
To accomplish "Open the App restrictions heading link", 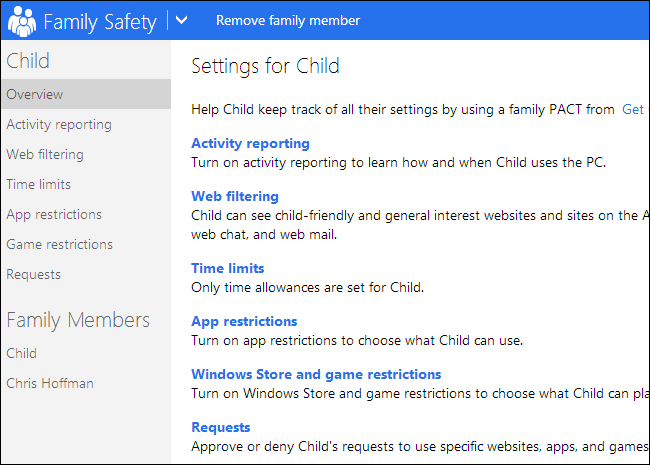I will (x=244, y=321).
